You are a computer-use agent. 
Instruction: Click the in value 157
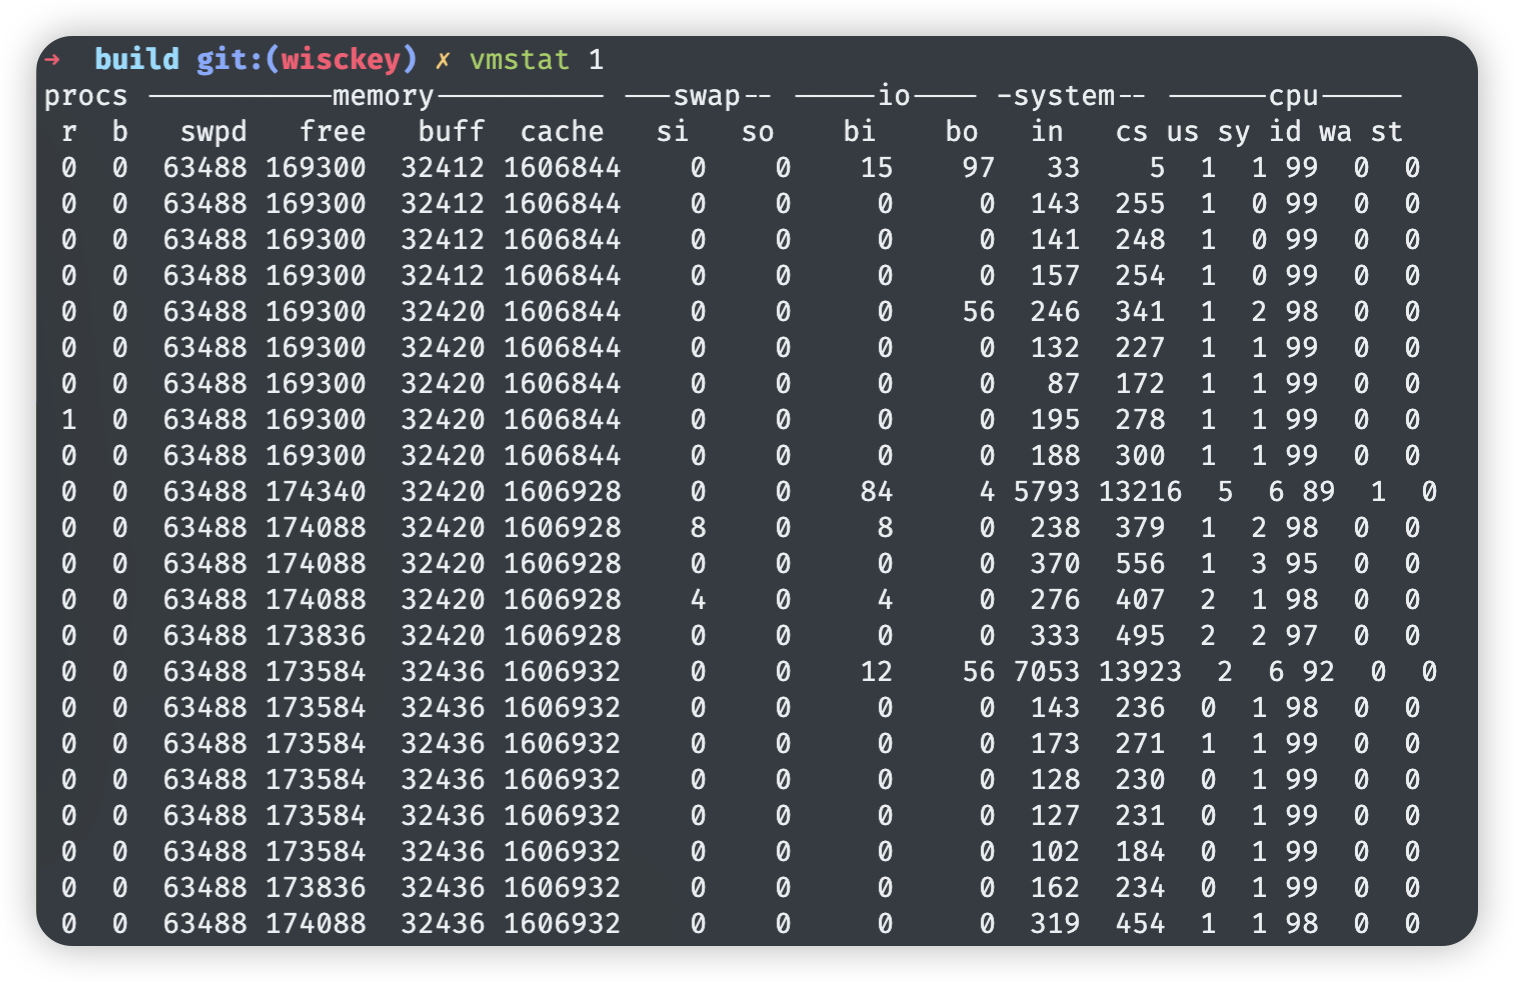pos(1055,276)
